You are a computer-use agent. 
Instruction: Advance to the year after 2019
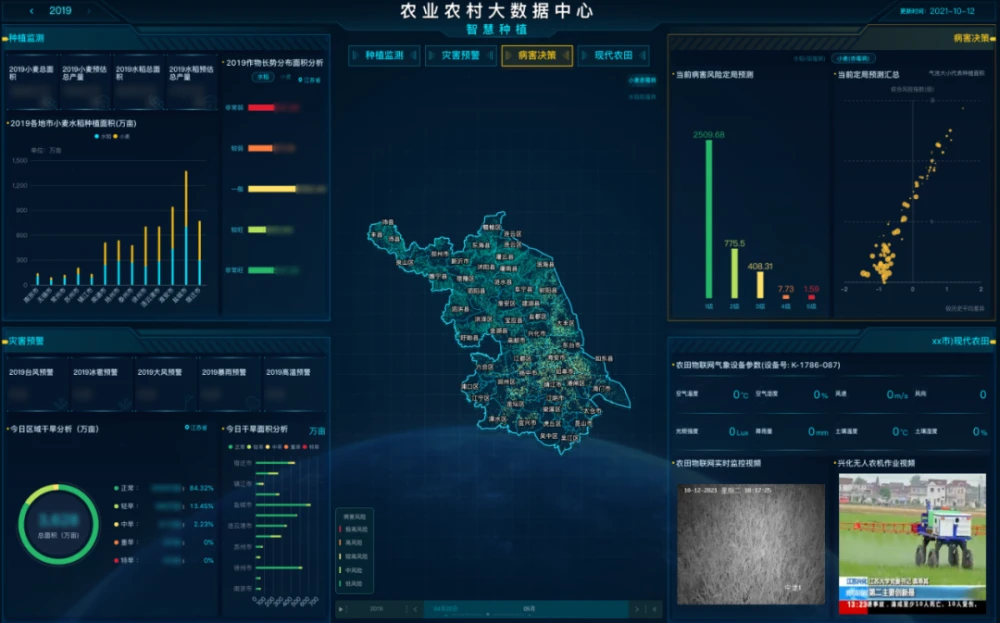pos(89,11)
